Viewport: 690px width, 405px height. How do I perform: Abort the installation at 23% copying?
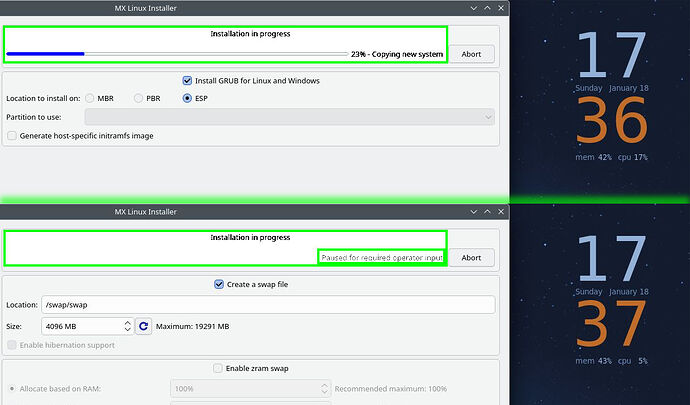[x=471, y=54]
